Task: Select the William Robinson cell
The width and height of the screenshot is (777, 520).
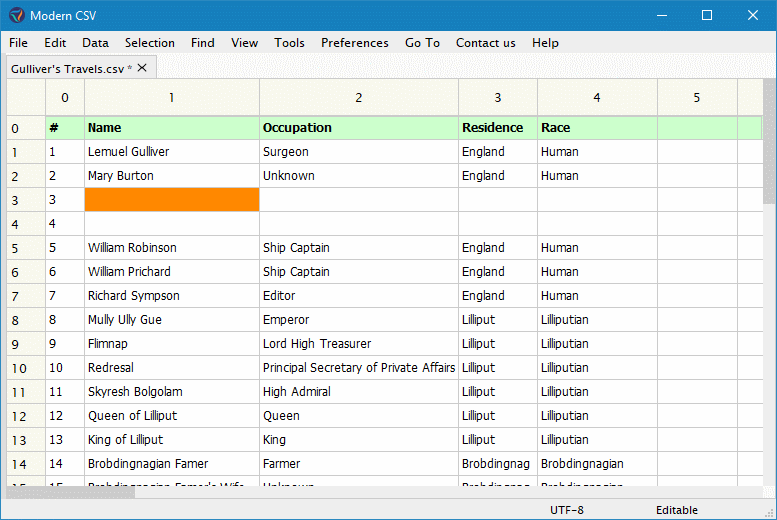Action: pos(171,248)
